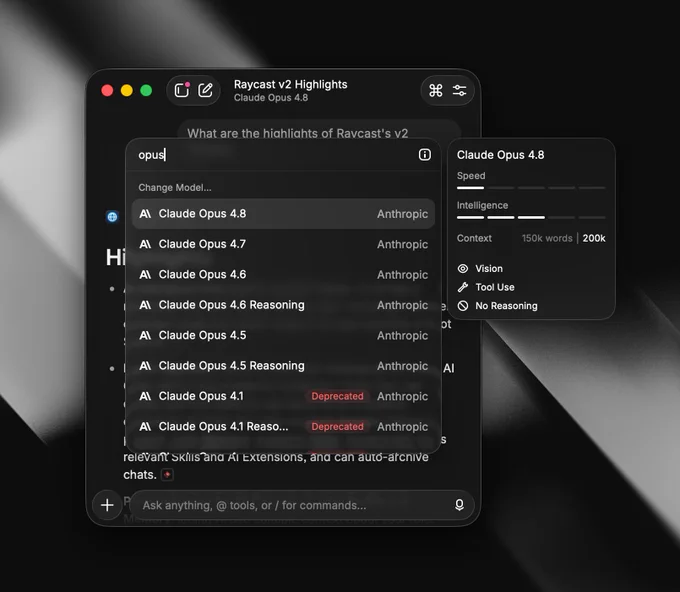The width and height of the screenshot is (680, 592).
Task: Click the globe web search icon
Action: [112, 216]
